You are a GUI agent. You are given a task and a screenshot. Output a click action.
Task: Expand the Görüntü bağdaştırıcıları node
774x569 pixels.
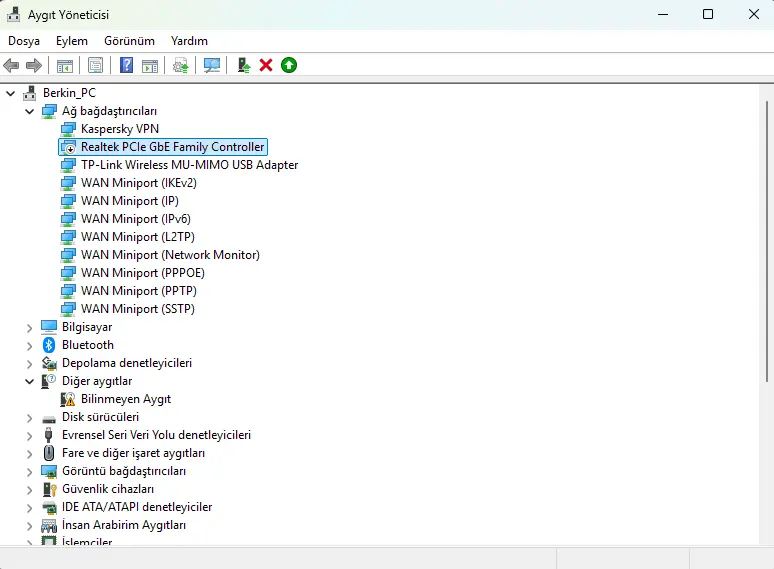tap(30, 472)
